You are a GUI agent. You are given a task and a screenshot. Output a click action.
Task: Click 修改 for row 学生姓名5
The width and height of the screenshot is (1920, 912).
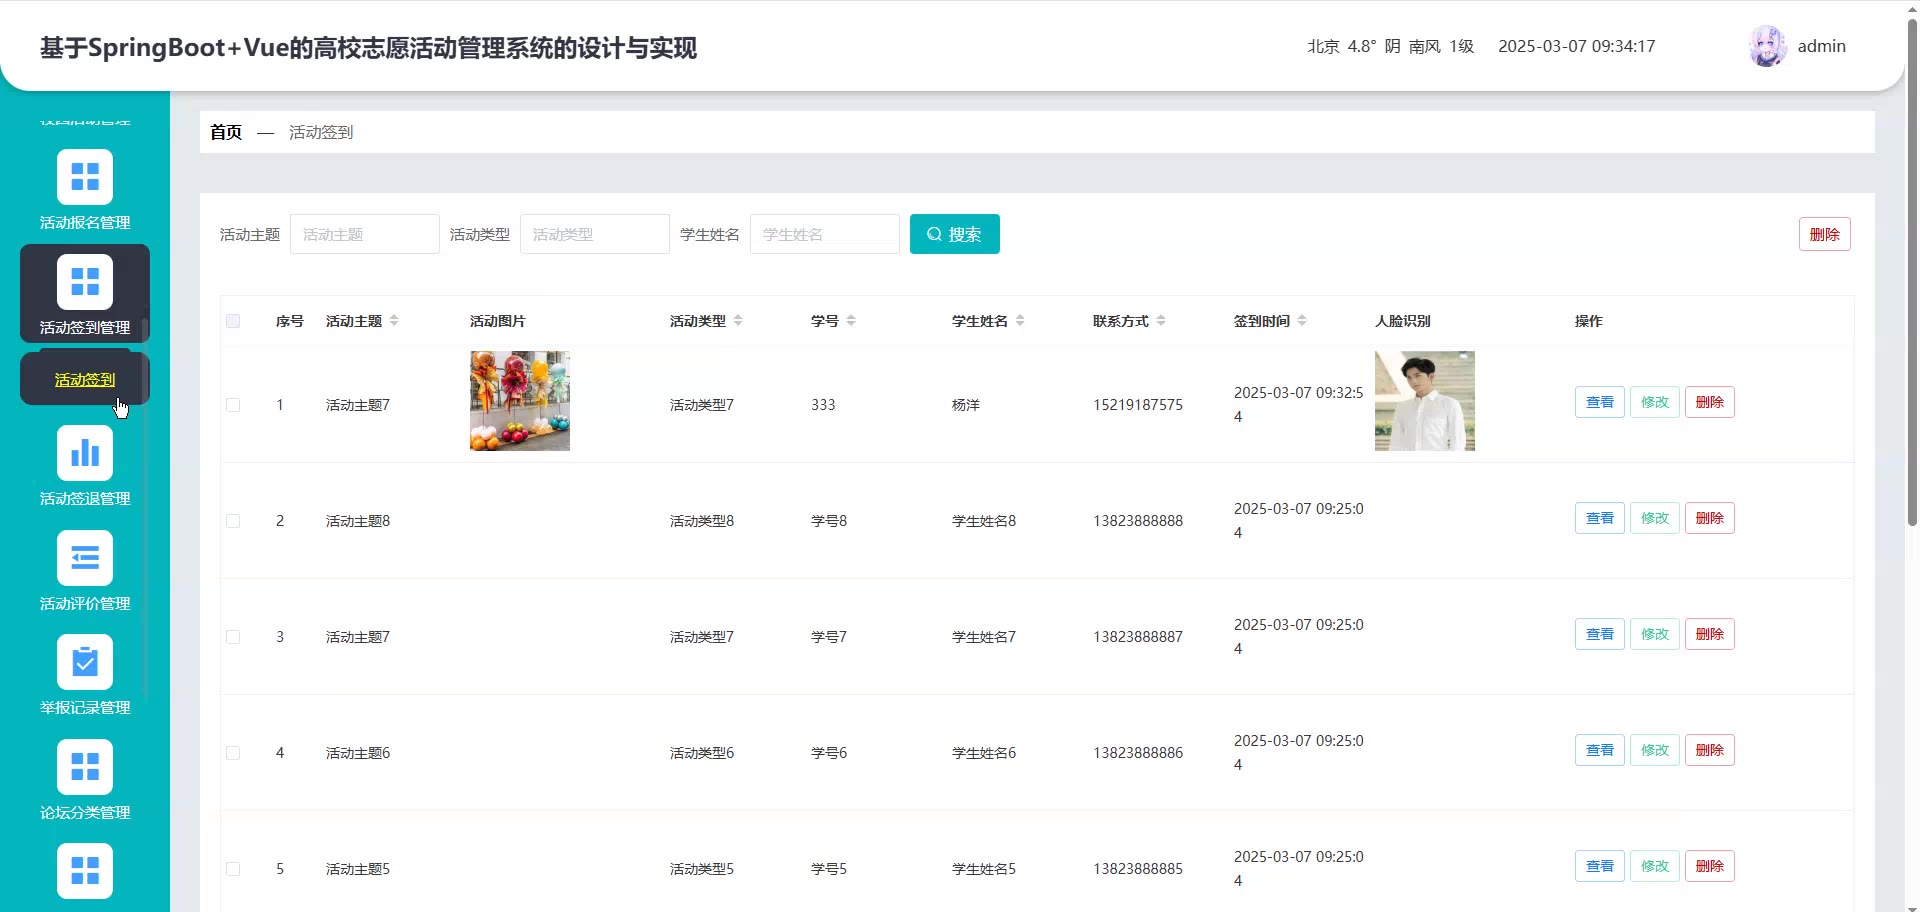tap(1654, 866)
